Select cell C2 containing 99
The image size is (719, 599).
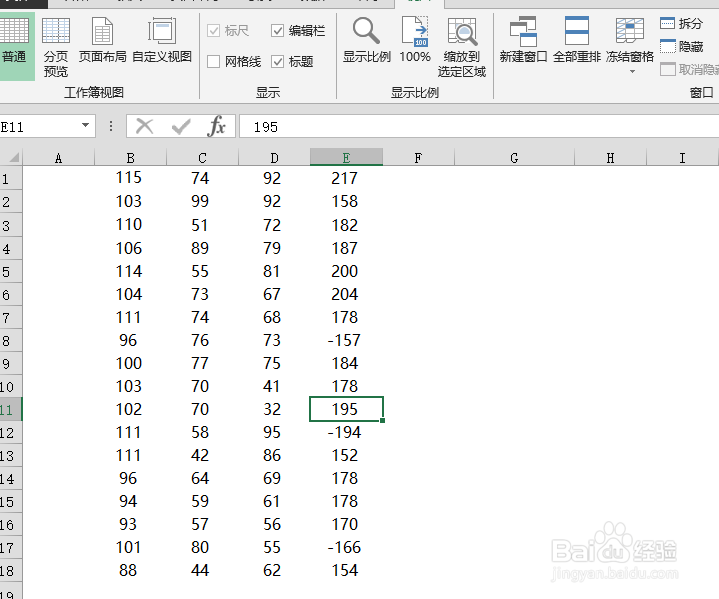coord(202,201)
